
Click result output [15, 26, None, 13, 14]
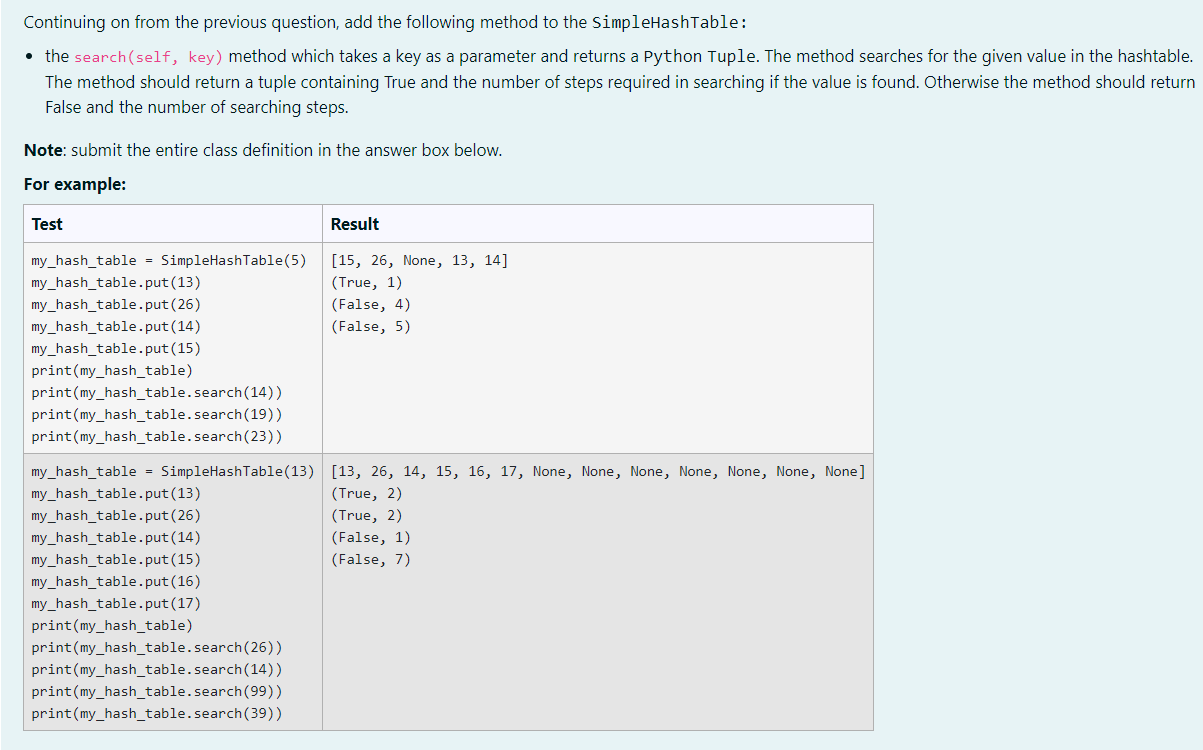click(418, 260)
